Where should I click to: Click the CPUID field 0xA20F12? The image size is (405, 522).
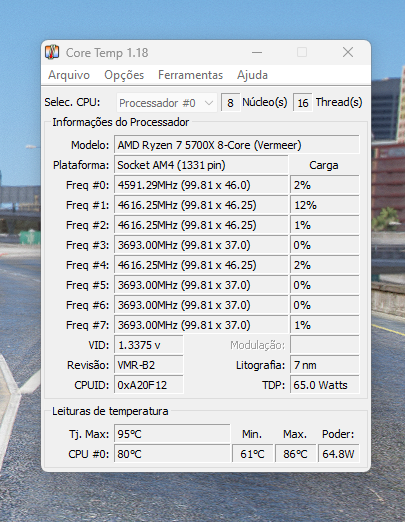149,385
